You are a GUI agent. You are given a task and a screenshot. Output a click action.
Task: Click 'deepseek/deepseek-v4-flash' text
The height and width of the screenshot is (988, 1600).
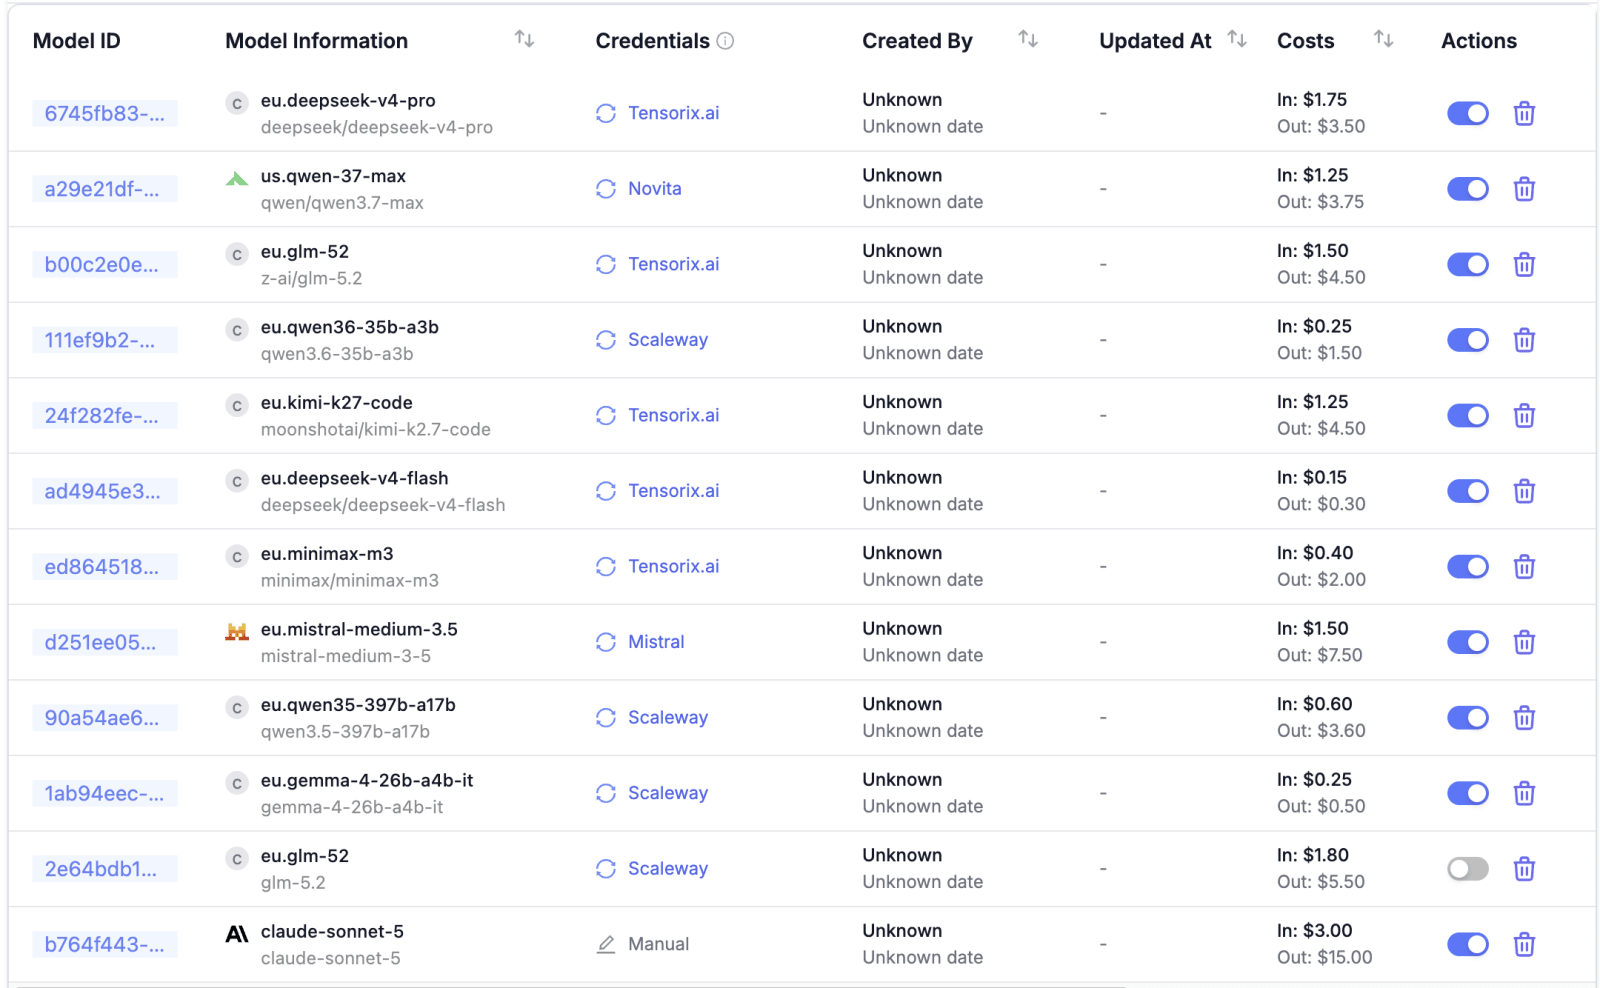click(383, 505)
